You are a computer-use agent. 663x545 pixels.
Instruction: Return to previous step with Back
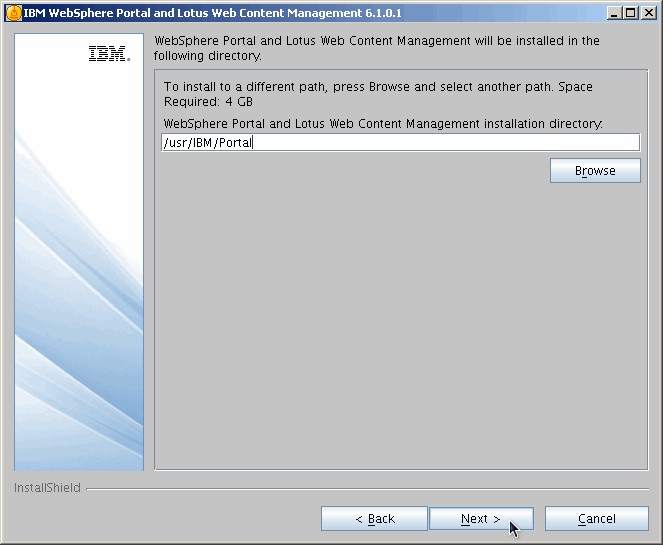[374, 519]
